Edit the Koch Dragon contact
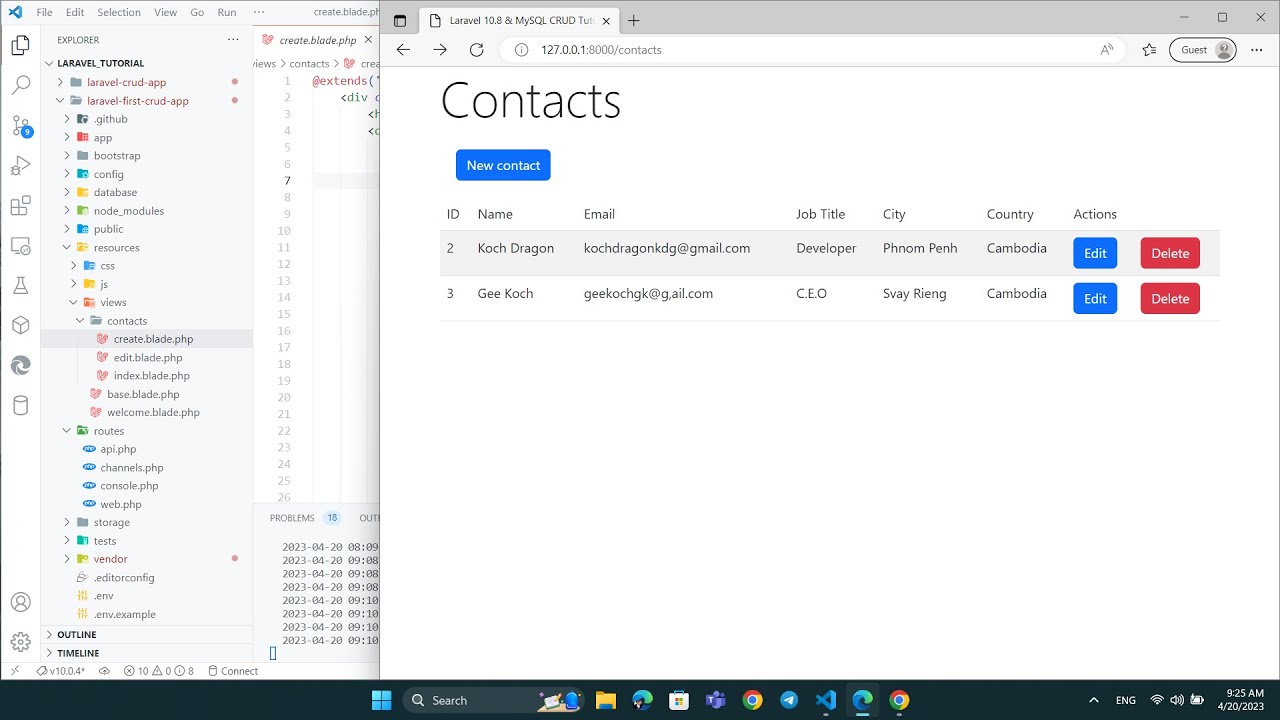 coord(1095,253)
